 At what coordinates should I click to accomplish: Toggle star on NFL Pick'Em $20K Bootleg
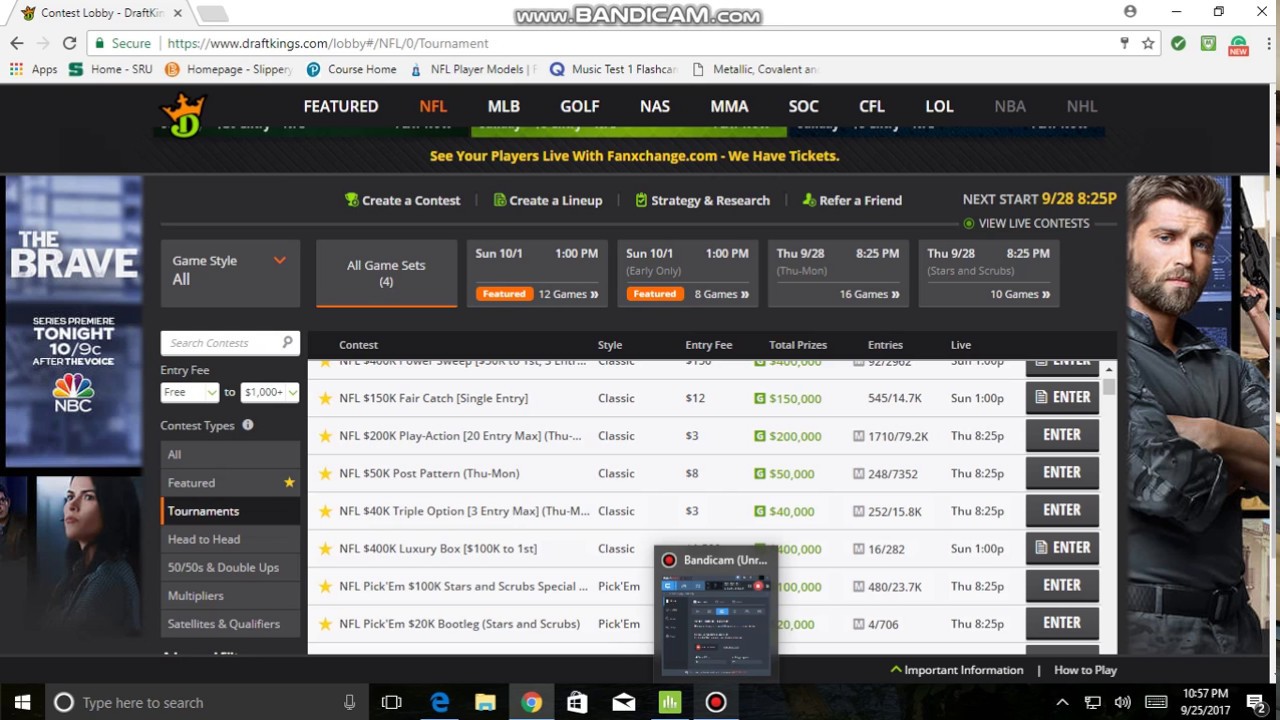tap(325, 624)
